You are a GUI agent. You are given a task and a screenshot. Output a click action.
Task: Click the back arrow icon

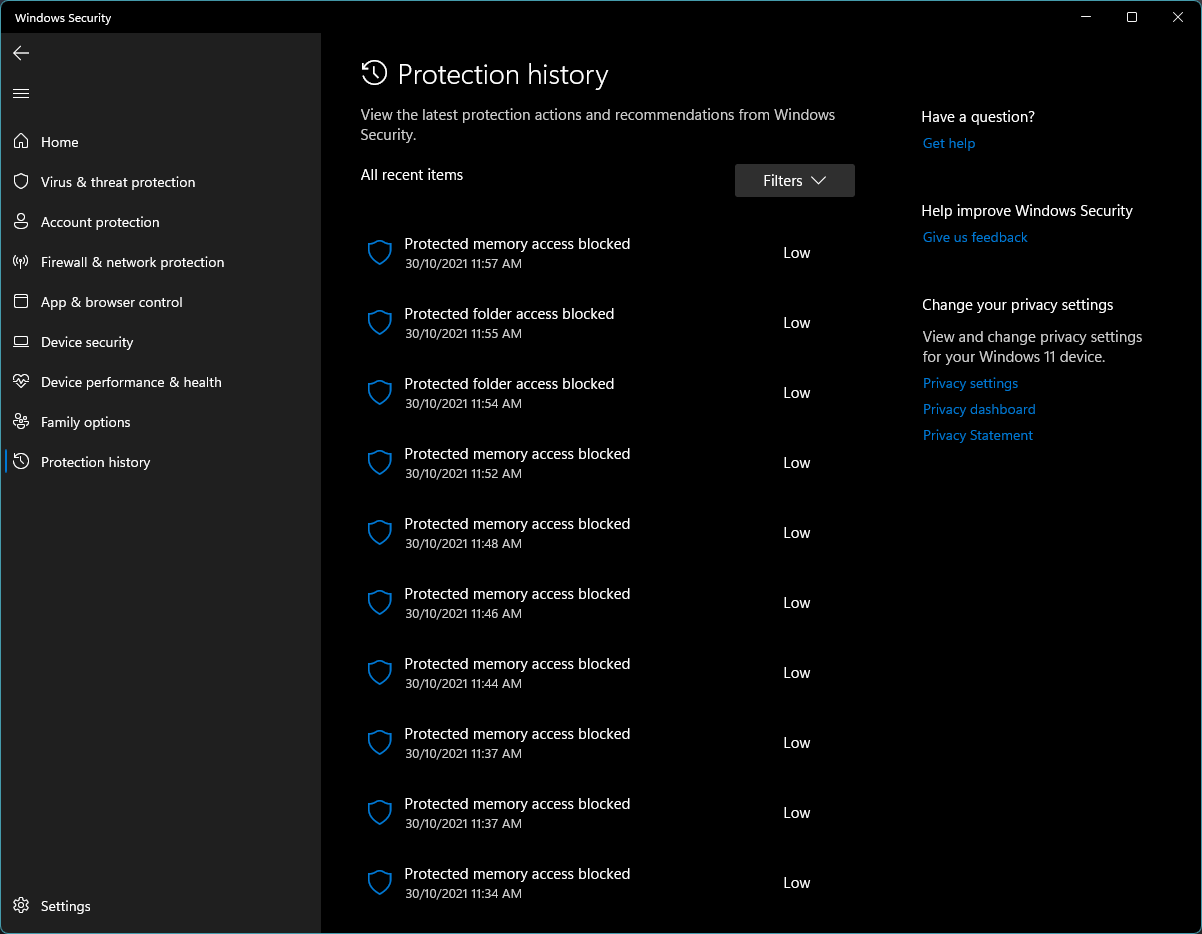click(x=21, y=53)
